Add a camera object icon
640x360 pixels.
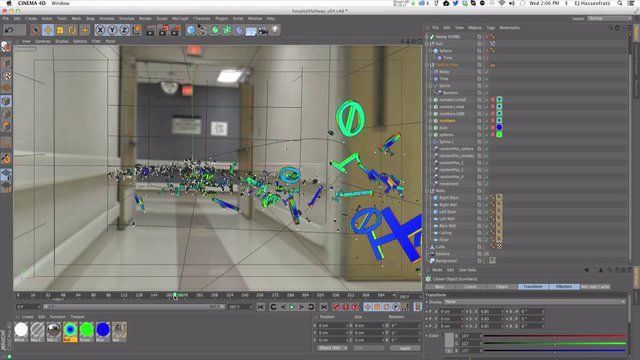(x=263, y=30)
